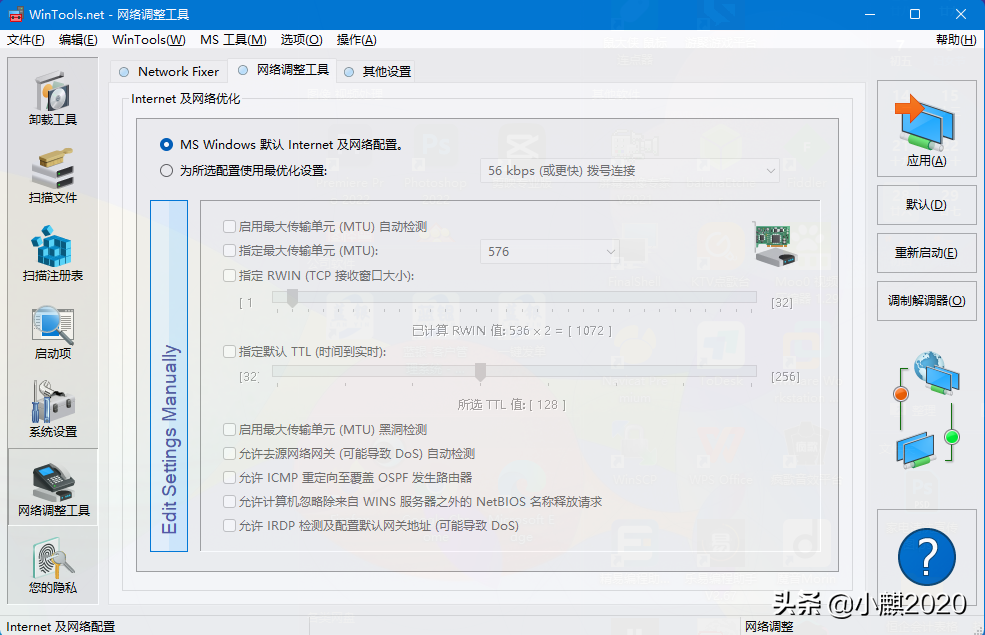Screen dimensions: 985x635
Task: Click the WinTools.net title bar app icon
Action: [15, 14]
